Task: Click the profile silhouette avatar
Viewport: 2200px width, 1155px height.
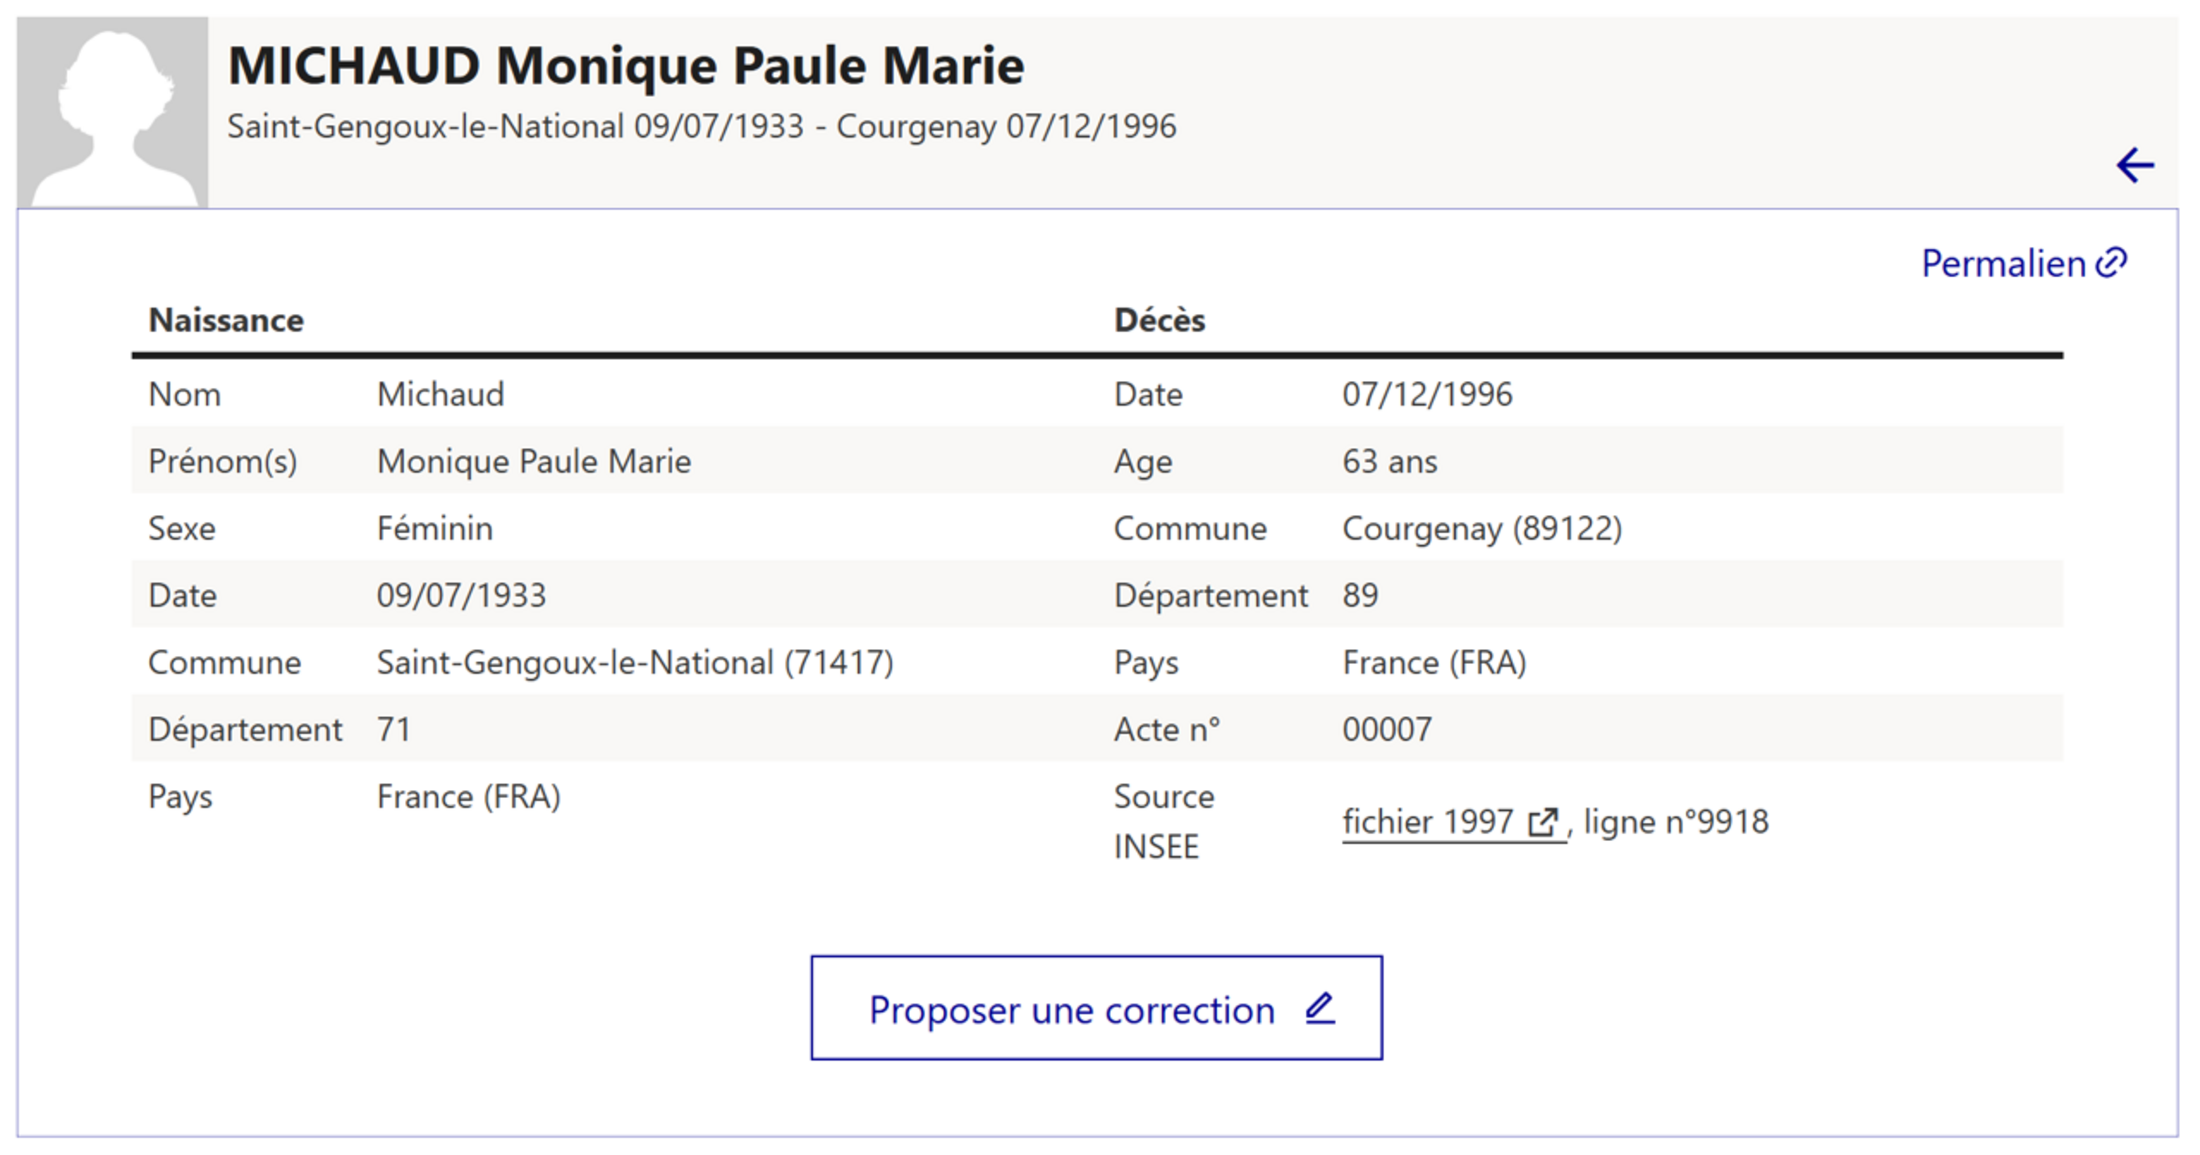Action: [112, 113]
